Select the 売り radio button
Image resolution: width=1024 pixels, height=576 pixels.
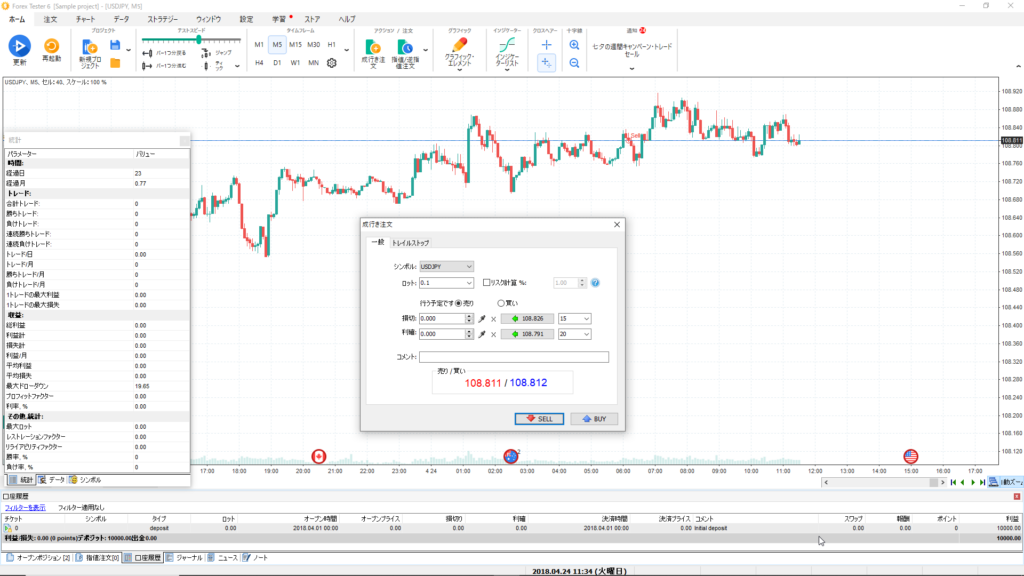458,303
